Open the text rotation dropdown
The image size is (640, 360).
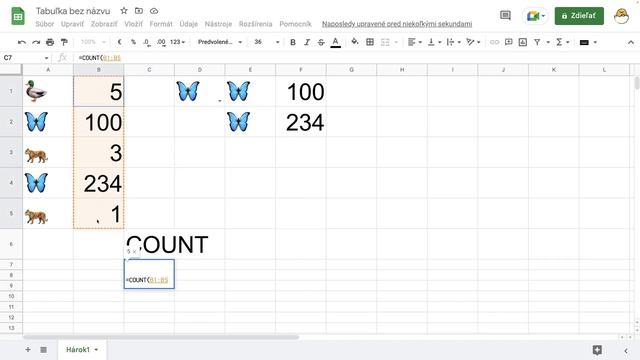click(x=473, y=42)
